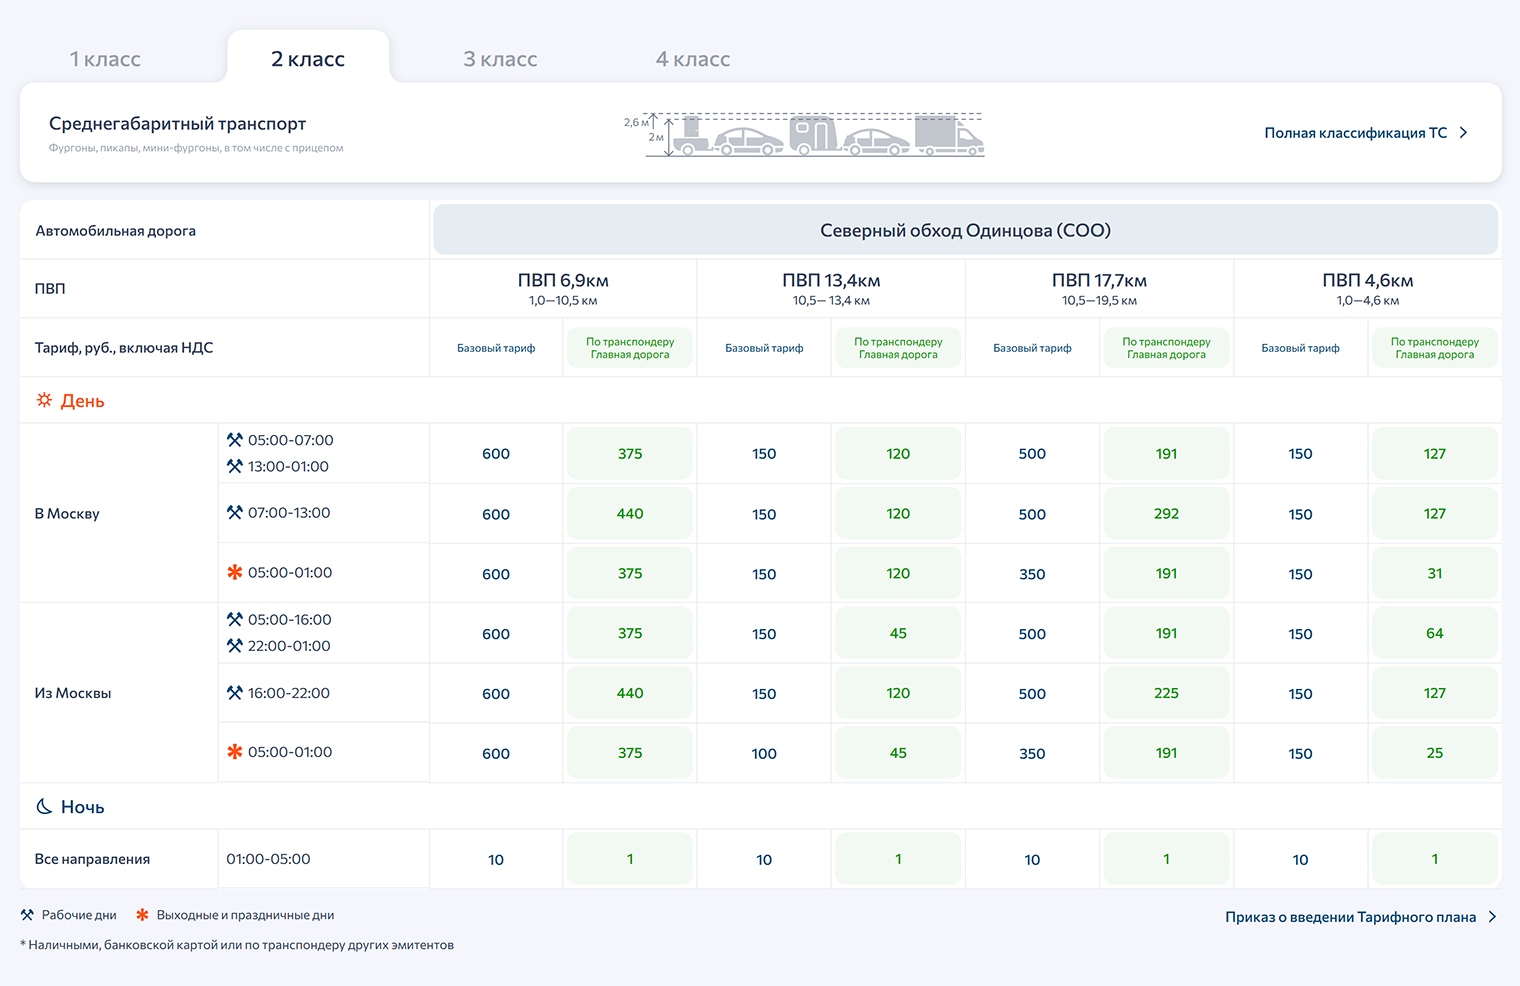Open the Приказ о введении Тарифного плана link

(x=1350, y=917)
